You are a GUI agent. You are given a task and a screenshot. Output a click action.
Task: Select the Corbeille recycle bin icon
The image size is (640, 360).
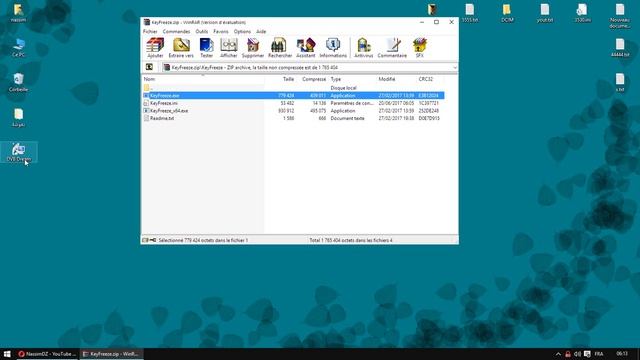tap(18, 82)
